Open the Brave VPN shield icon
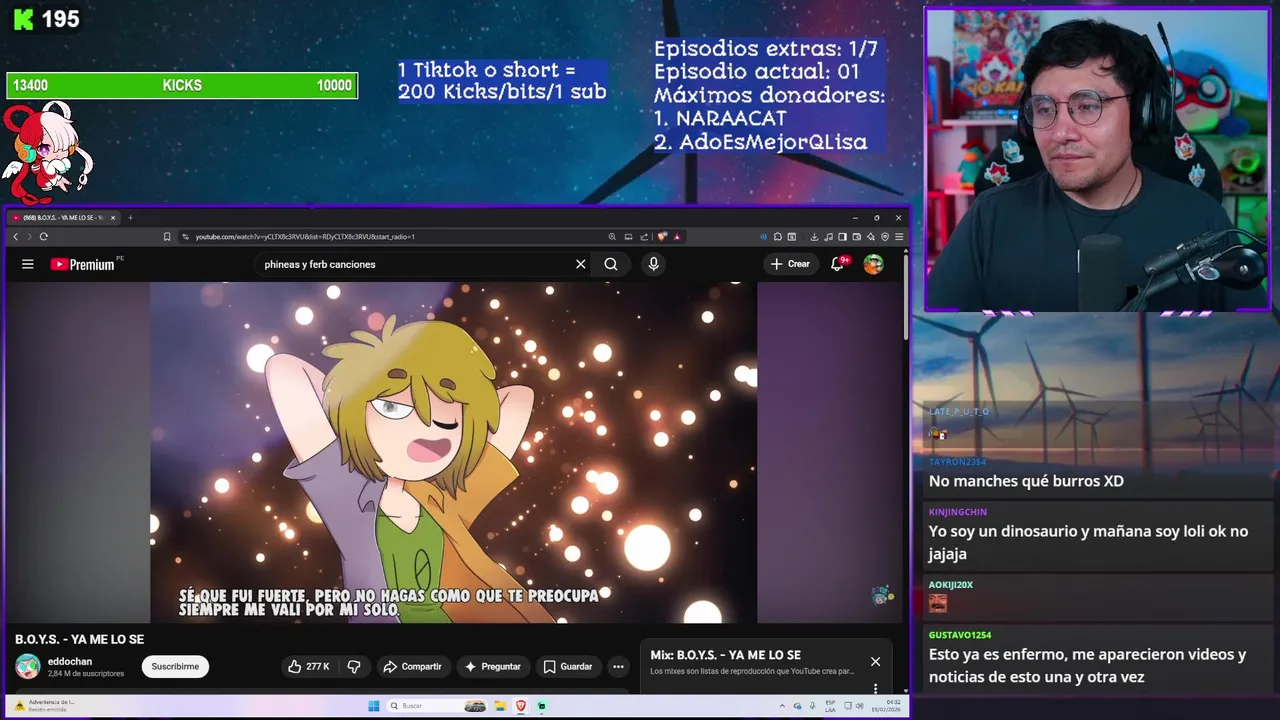The height and width of the screenshot is (720, 1280). (x=885, y=237)
